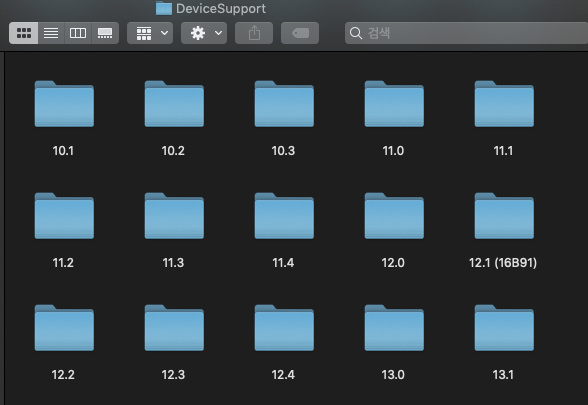
Task: Click the folder name label 12.3
Action: [173, 375]
